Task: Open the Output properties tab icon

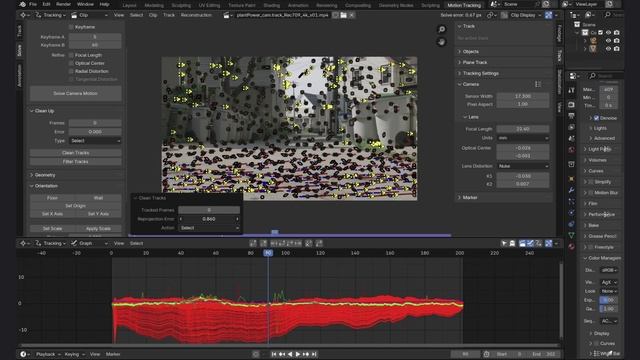Action: coord(571,116)
